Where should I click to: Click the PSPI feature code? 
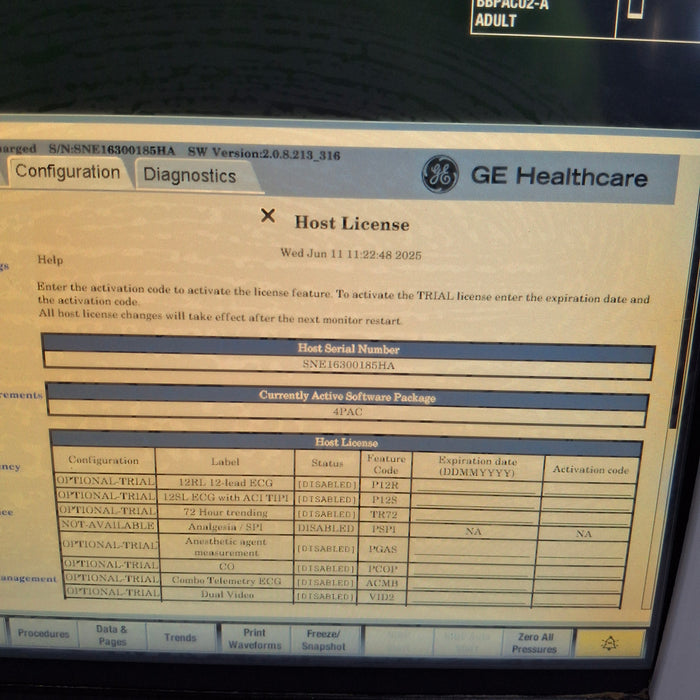point(383,529)
